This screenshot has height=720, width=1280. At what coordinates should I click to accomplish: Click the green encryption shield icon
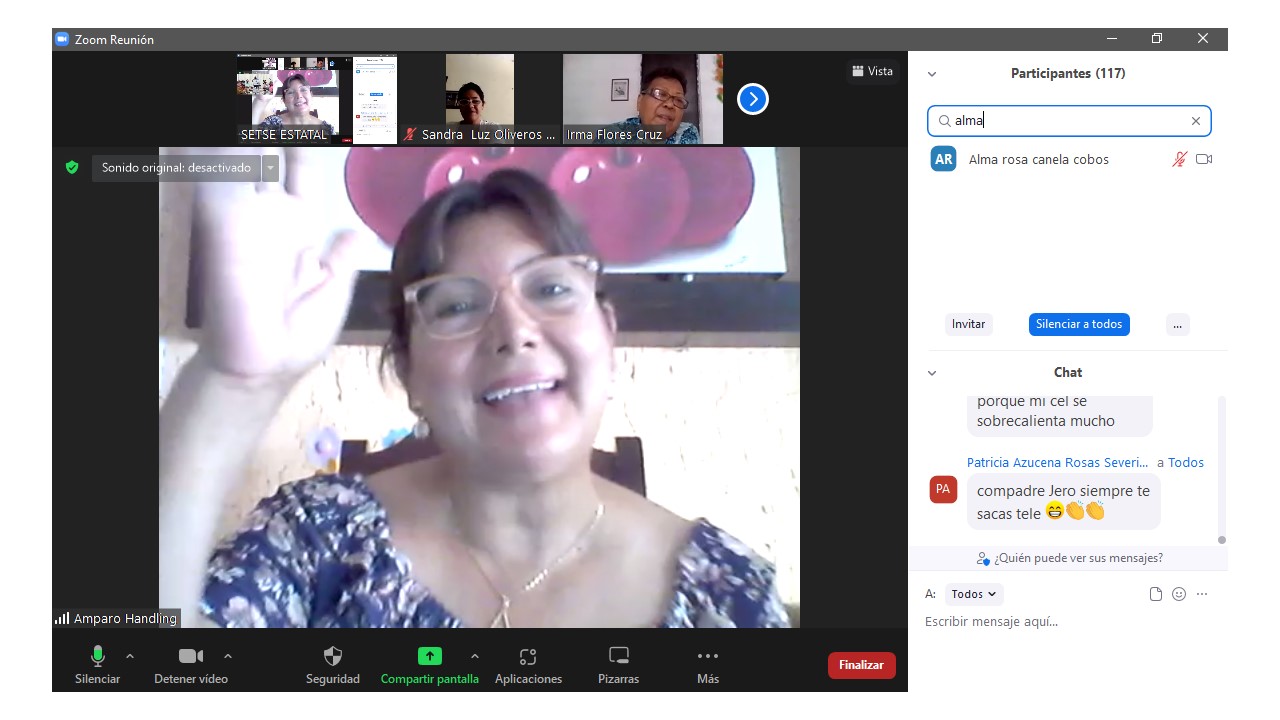coord(72,168)
